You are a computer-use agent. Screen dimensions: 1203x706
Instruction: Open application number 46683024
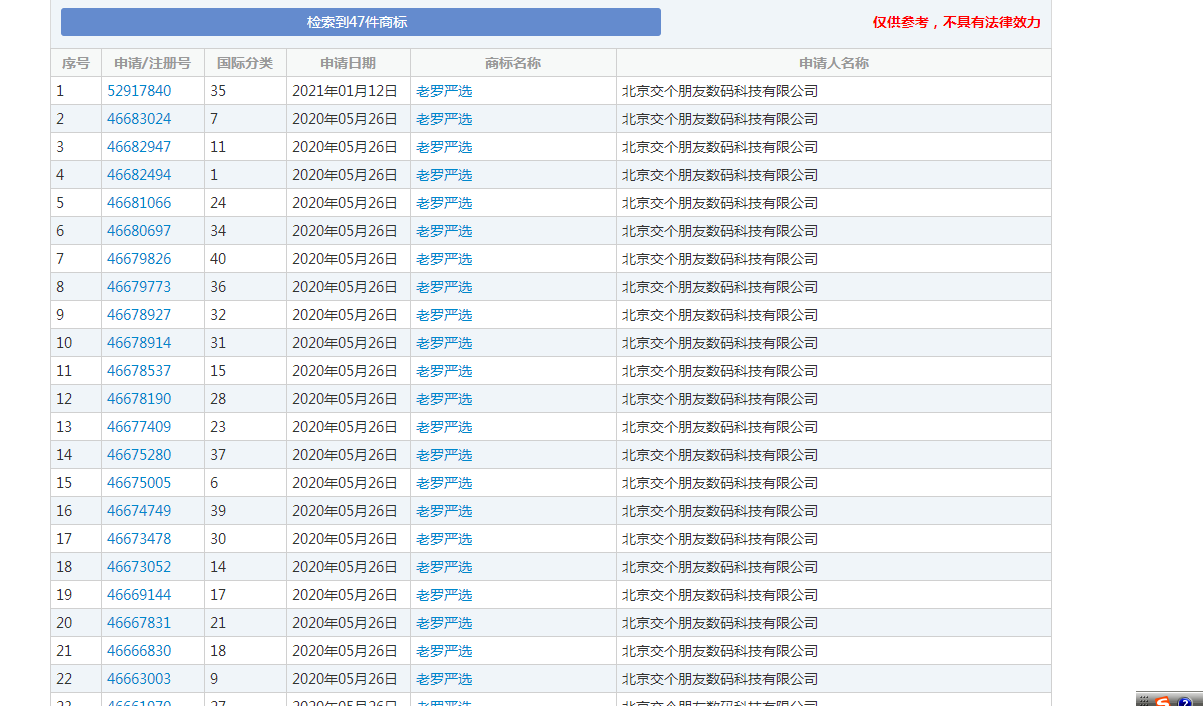click(139, 119)
